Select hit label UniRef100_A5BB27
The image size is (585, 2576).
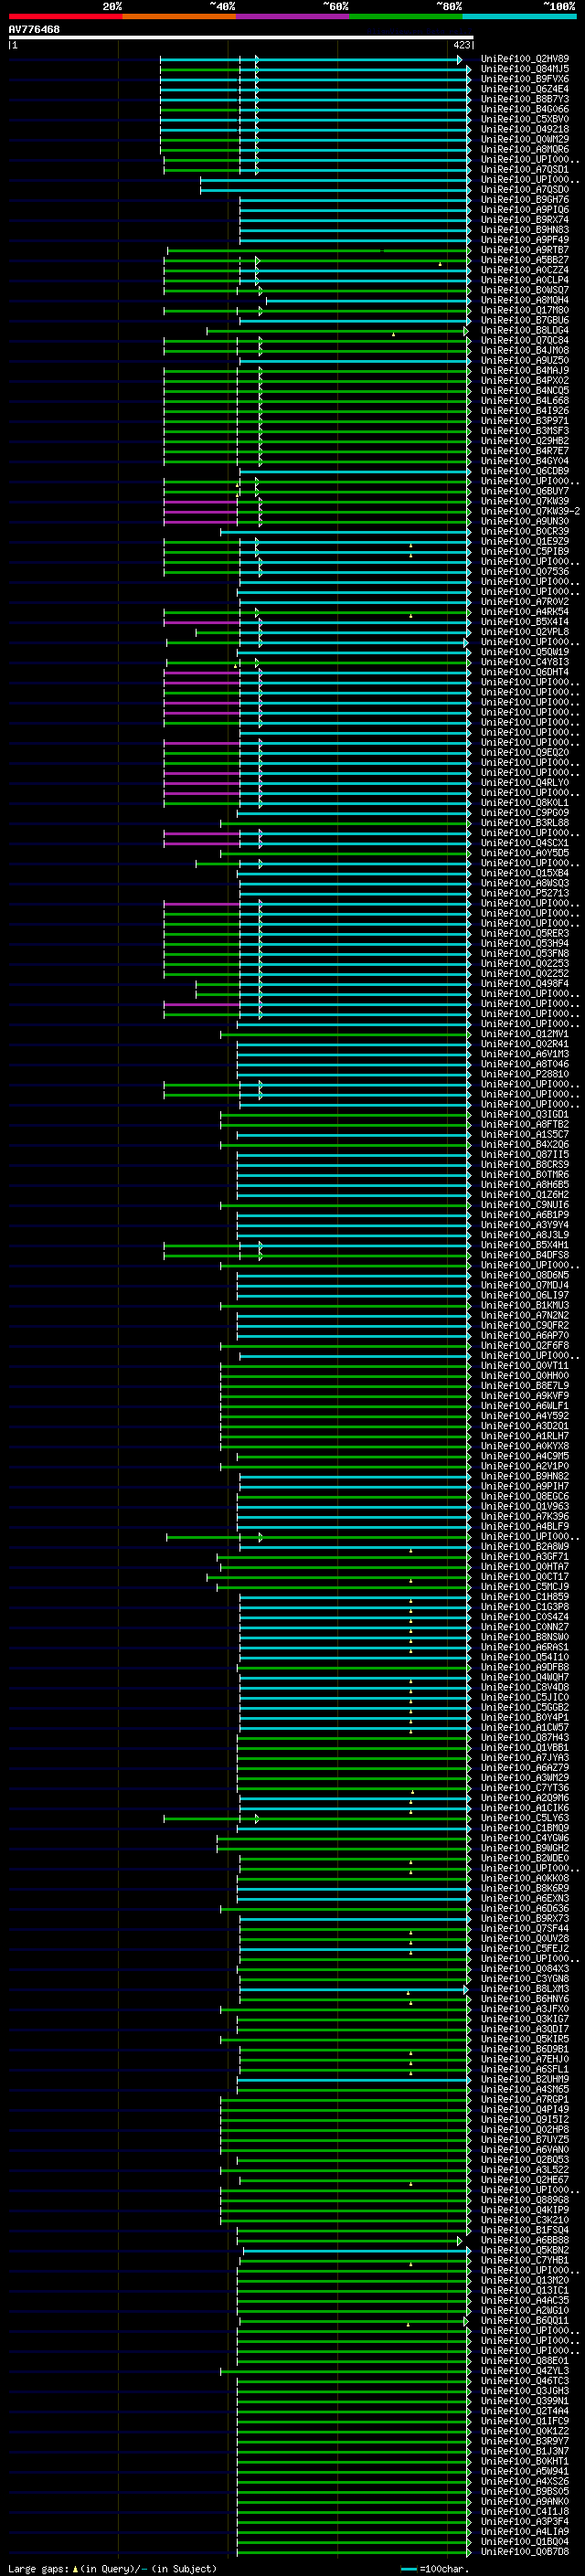(525, 260)
